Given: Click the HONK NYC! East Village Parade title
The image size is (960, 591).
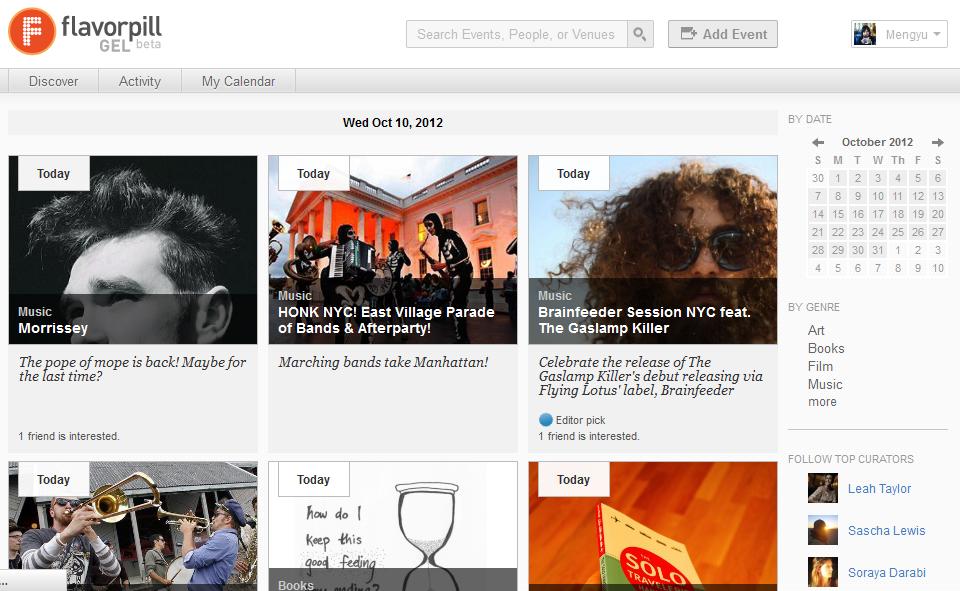Looking at the screenshot, I should tap(386, 320).
